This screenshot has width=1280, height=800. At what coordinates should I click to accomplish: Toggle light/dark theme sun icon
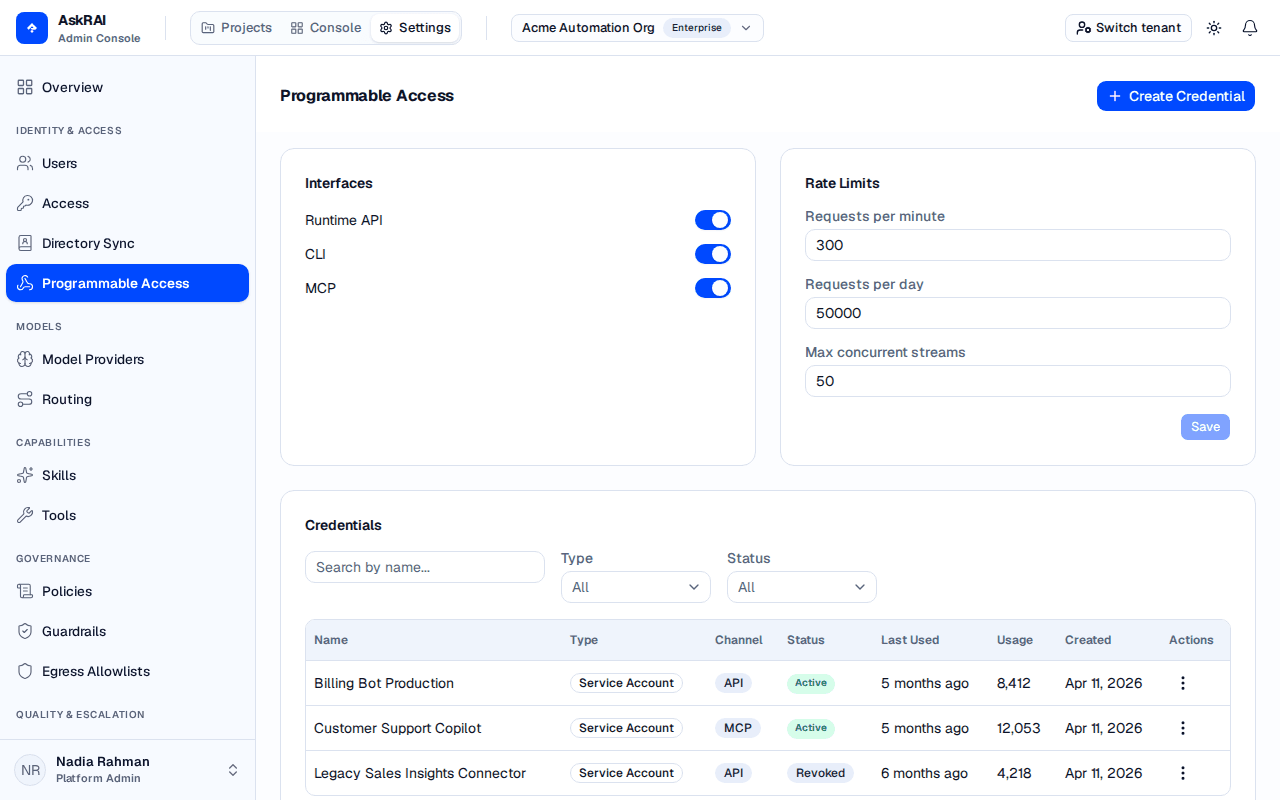[x=1214, y=28]
